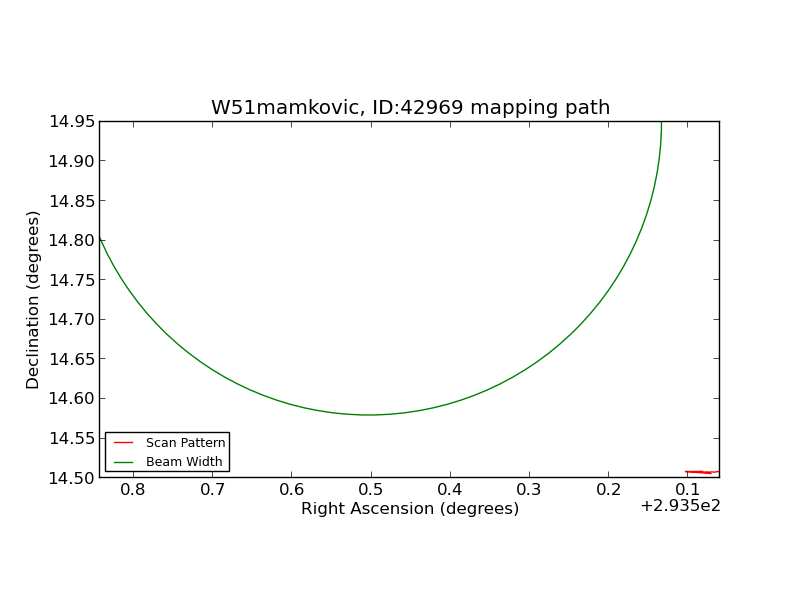Click y-axis tick label 14.80

click(72, 240)
